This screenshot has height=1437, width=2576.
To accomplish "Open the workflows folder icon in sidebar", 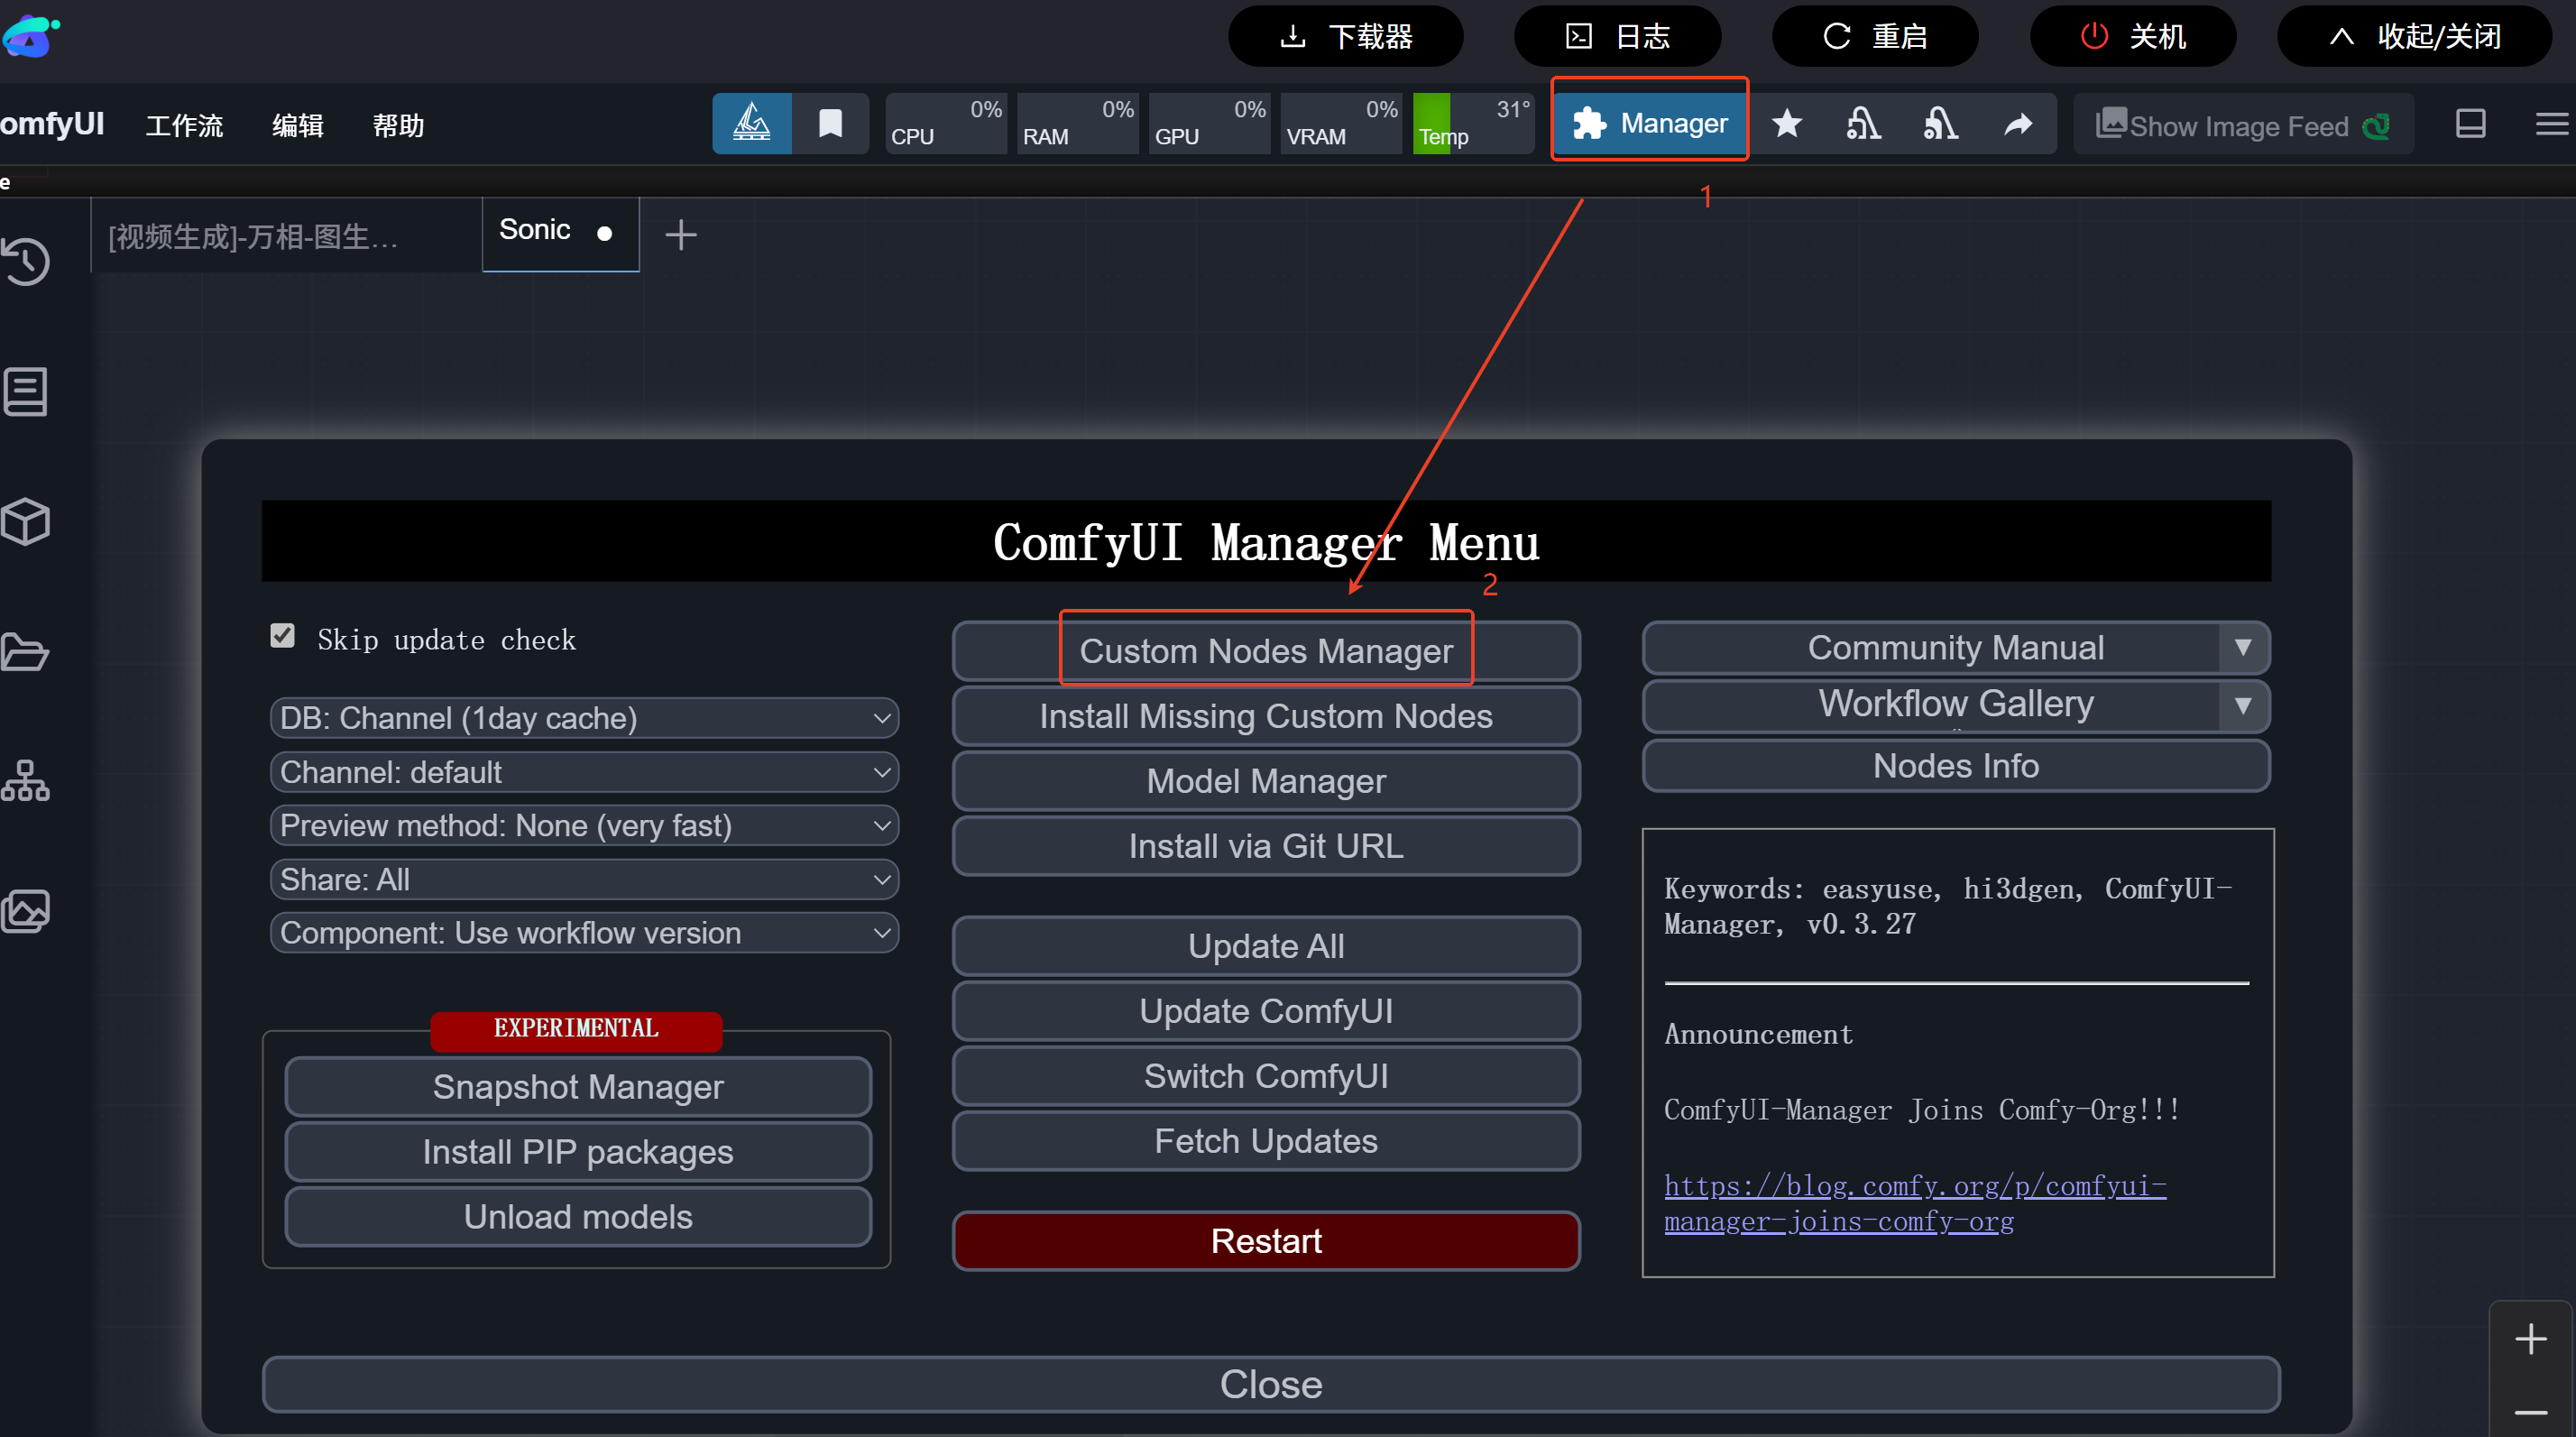I will click(x=26, y=651).
